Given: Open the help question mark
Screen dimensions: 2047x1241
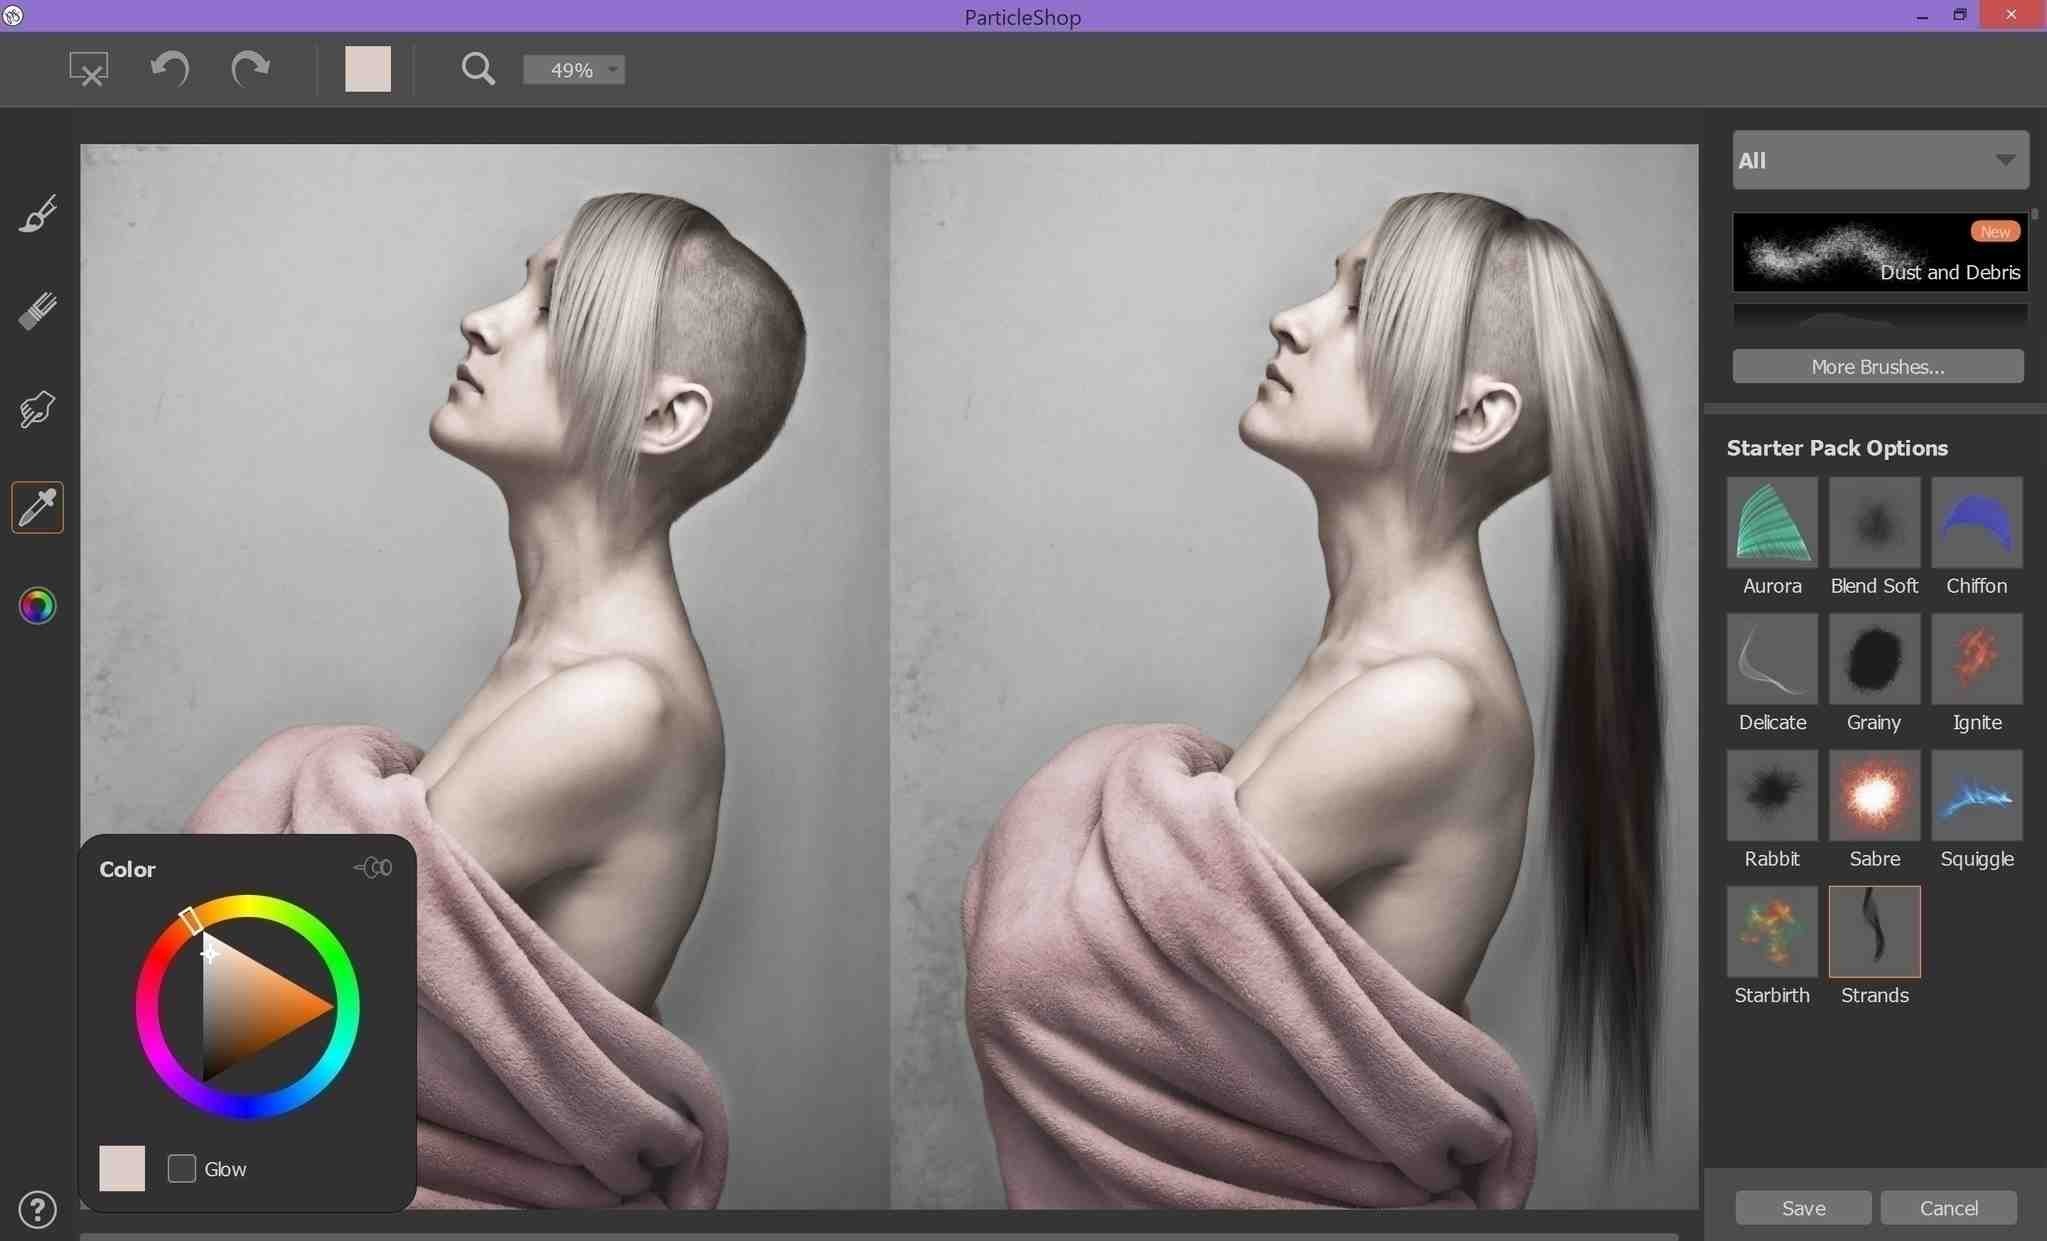Looking at the screenshot, I should 38,1209.
